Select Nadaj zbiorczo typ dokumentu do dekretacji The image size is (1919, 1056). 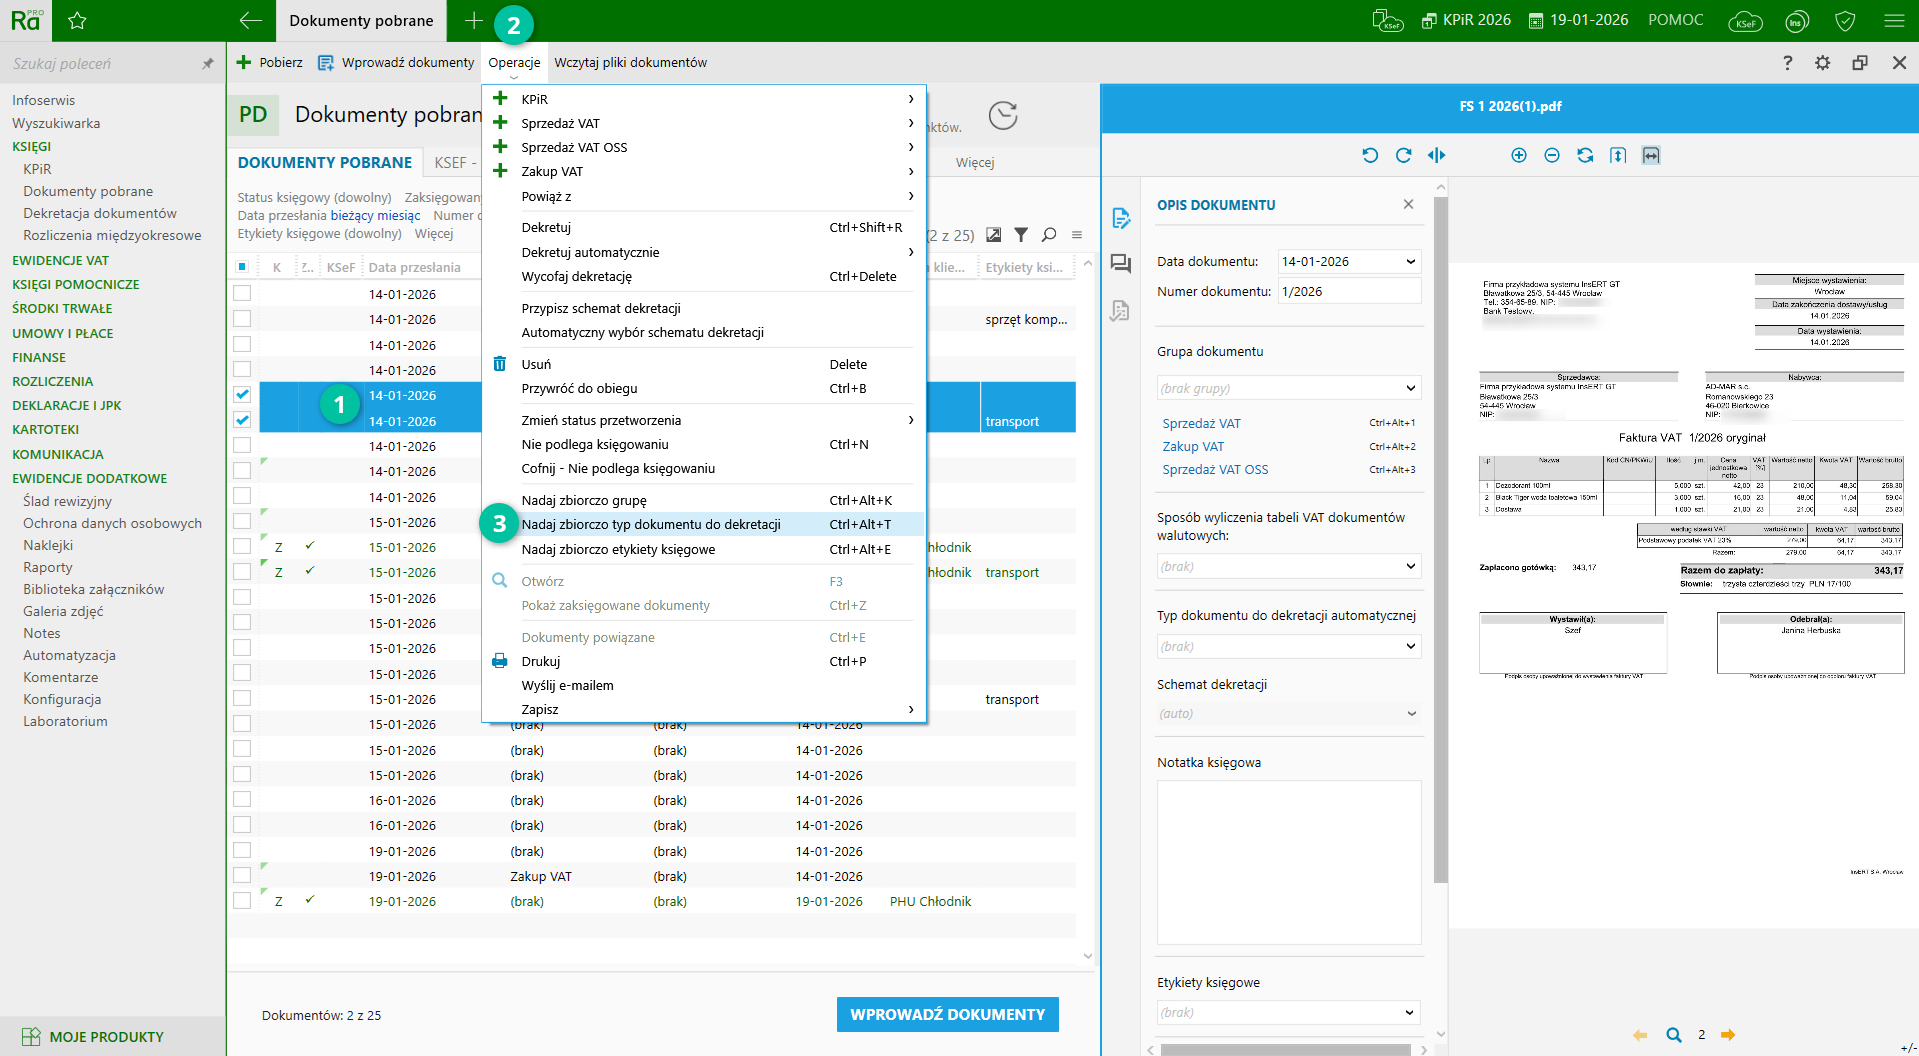[x=650, y=525]
